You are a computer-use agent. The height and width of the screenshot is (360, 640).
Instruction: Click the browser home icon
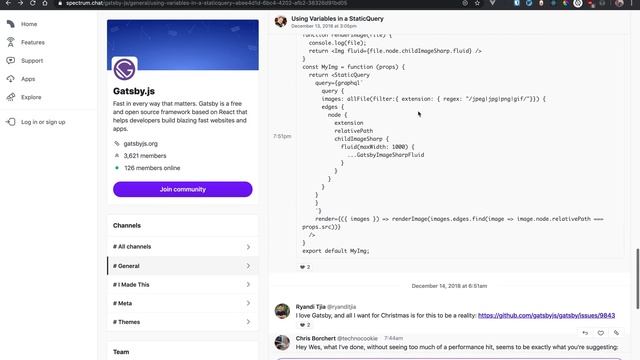45,3
